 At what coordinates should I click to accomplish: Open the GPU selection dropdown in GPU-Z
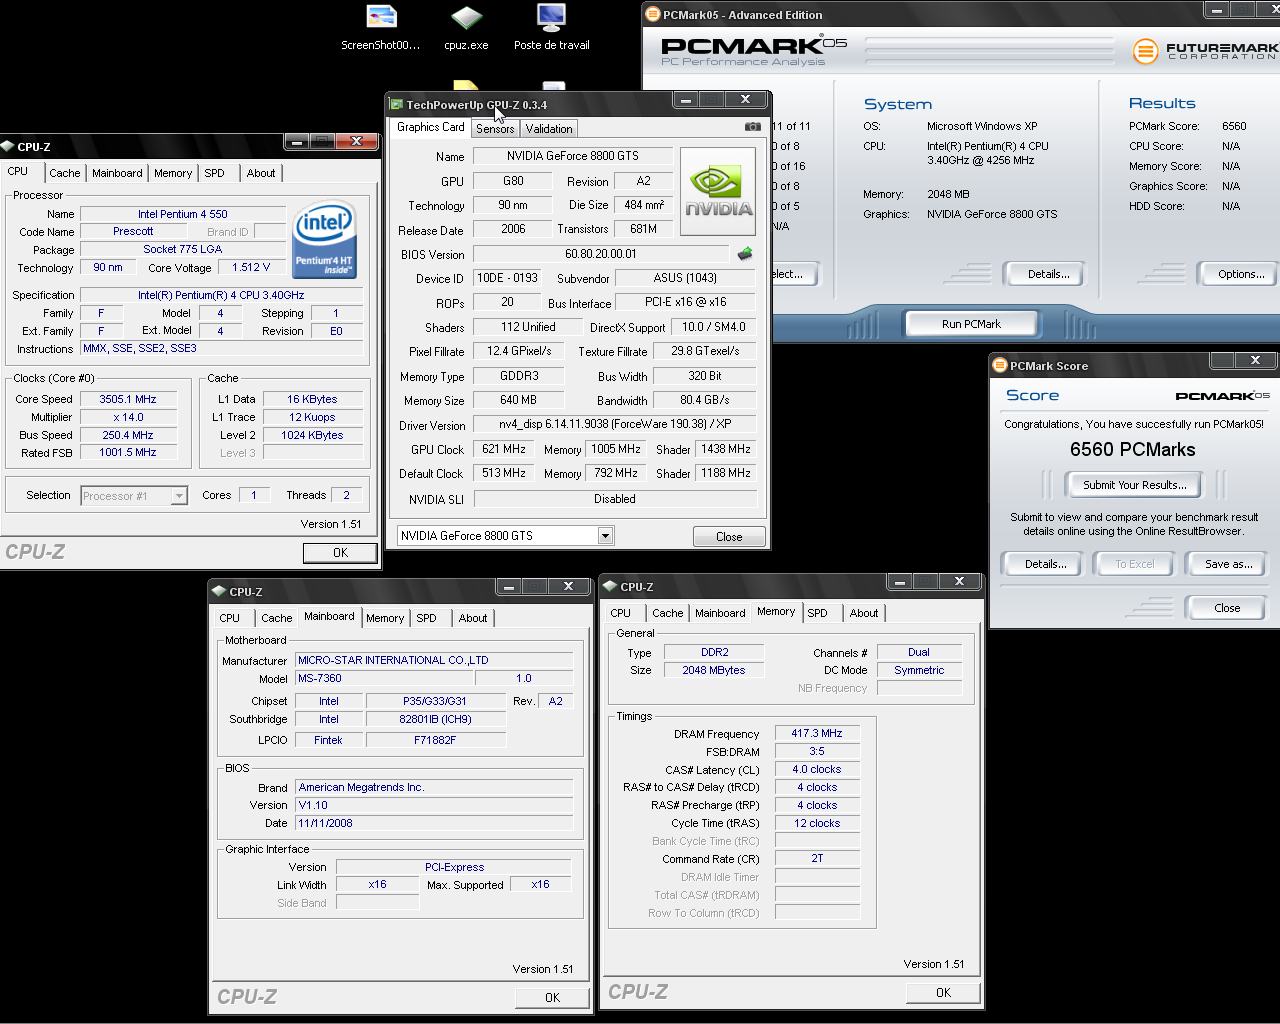tap(605, 536)
